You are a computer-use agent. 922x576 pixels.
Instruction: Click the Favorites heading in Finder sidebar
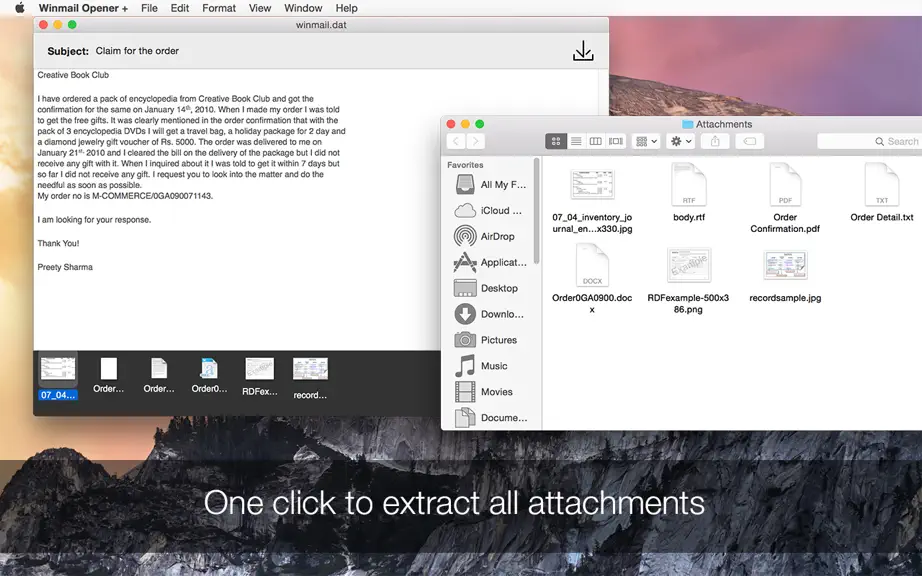[465, 165]
